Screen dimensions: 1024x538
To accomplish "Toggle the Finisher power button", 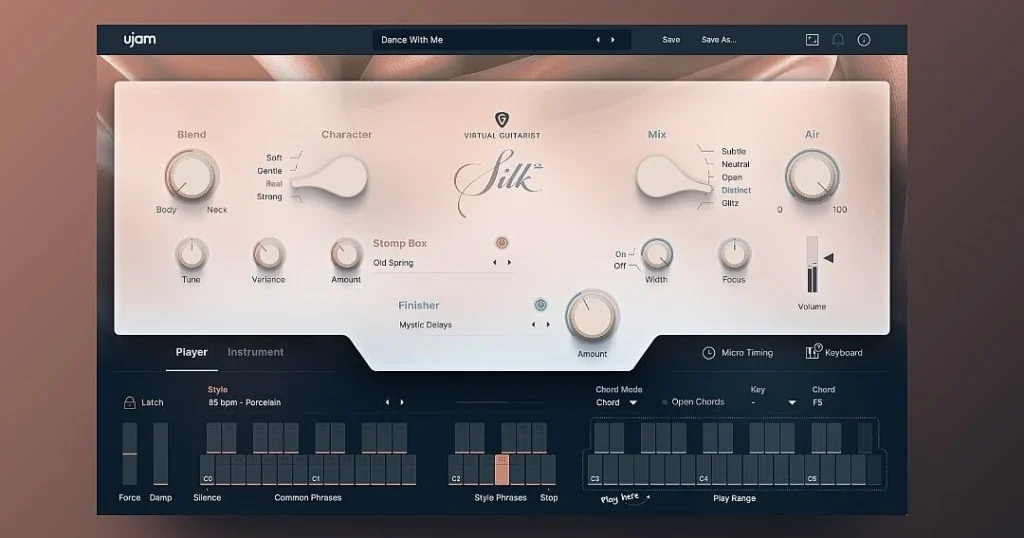I will (540, 305).
